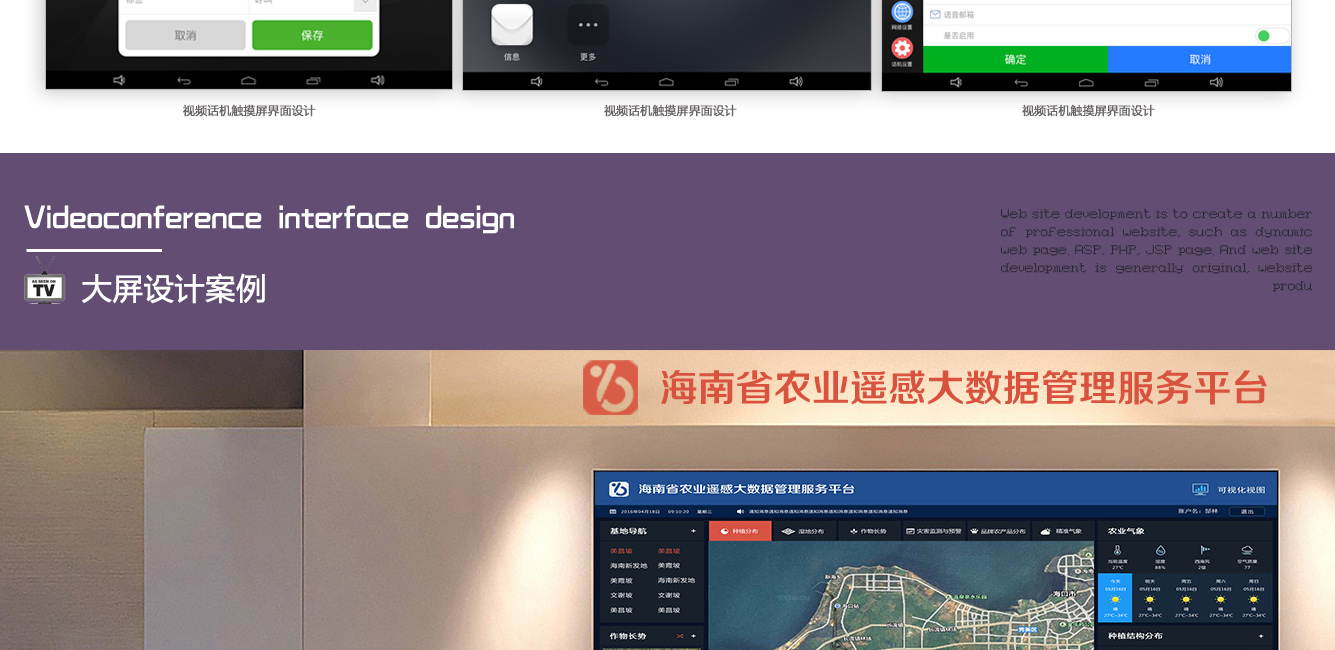Switch to the red 种植分布 tab

point(740,531)
